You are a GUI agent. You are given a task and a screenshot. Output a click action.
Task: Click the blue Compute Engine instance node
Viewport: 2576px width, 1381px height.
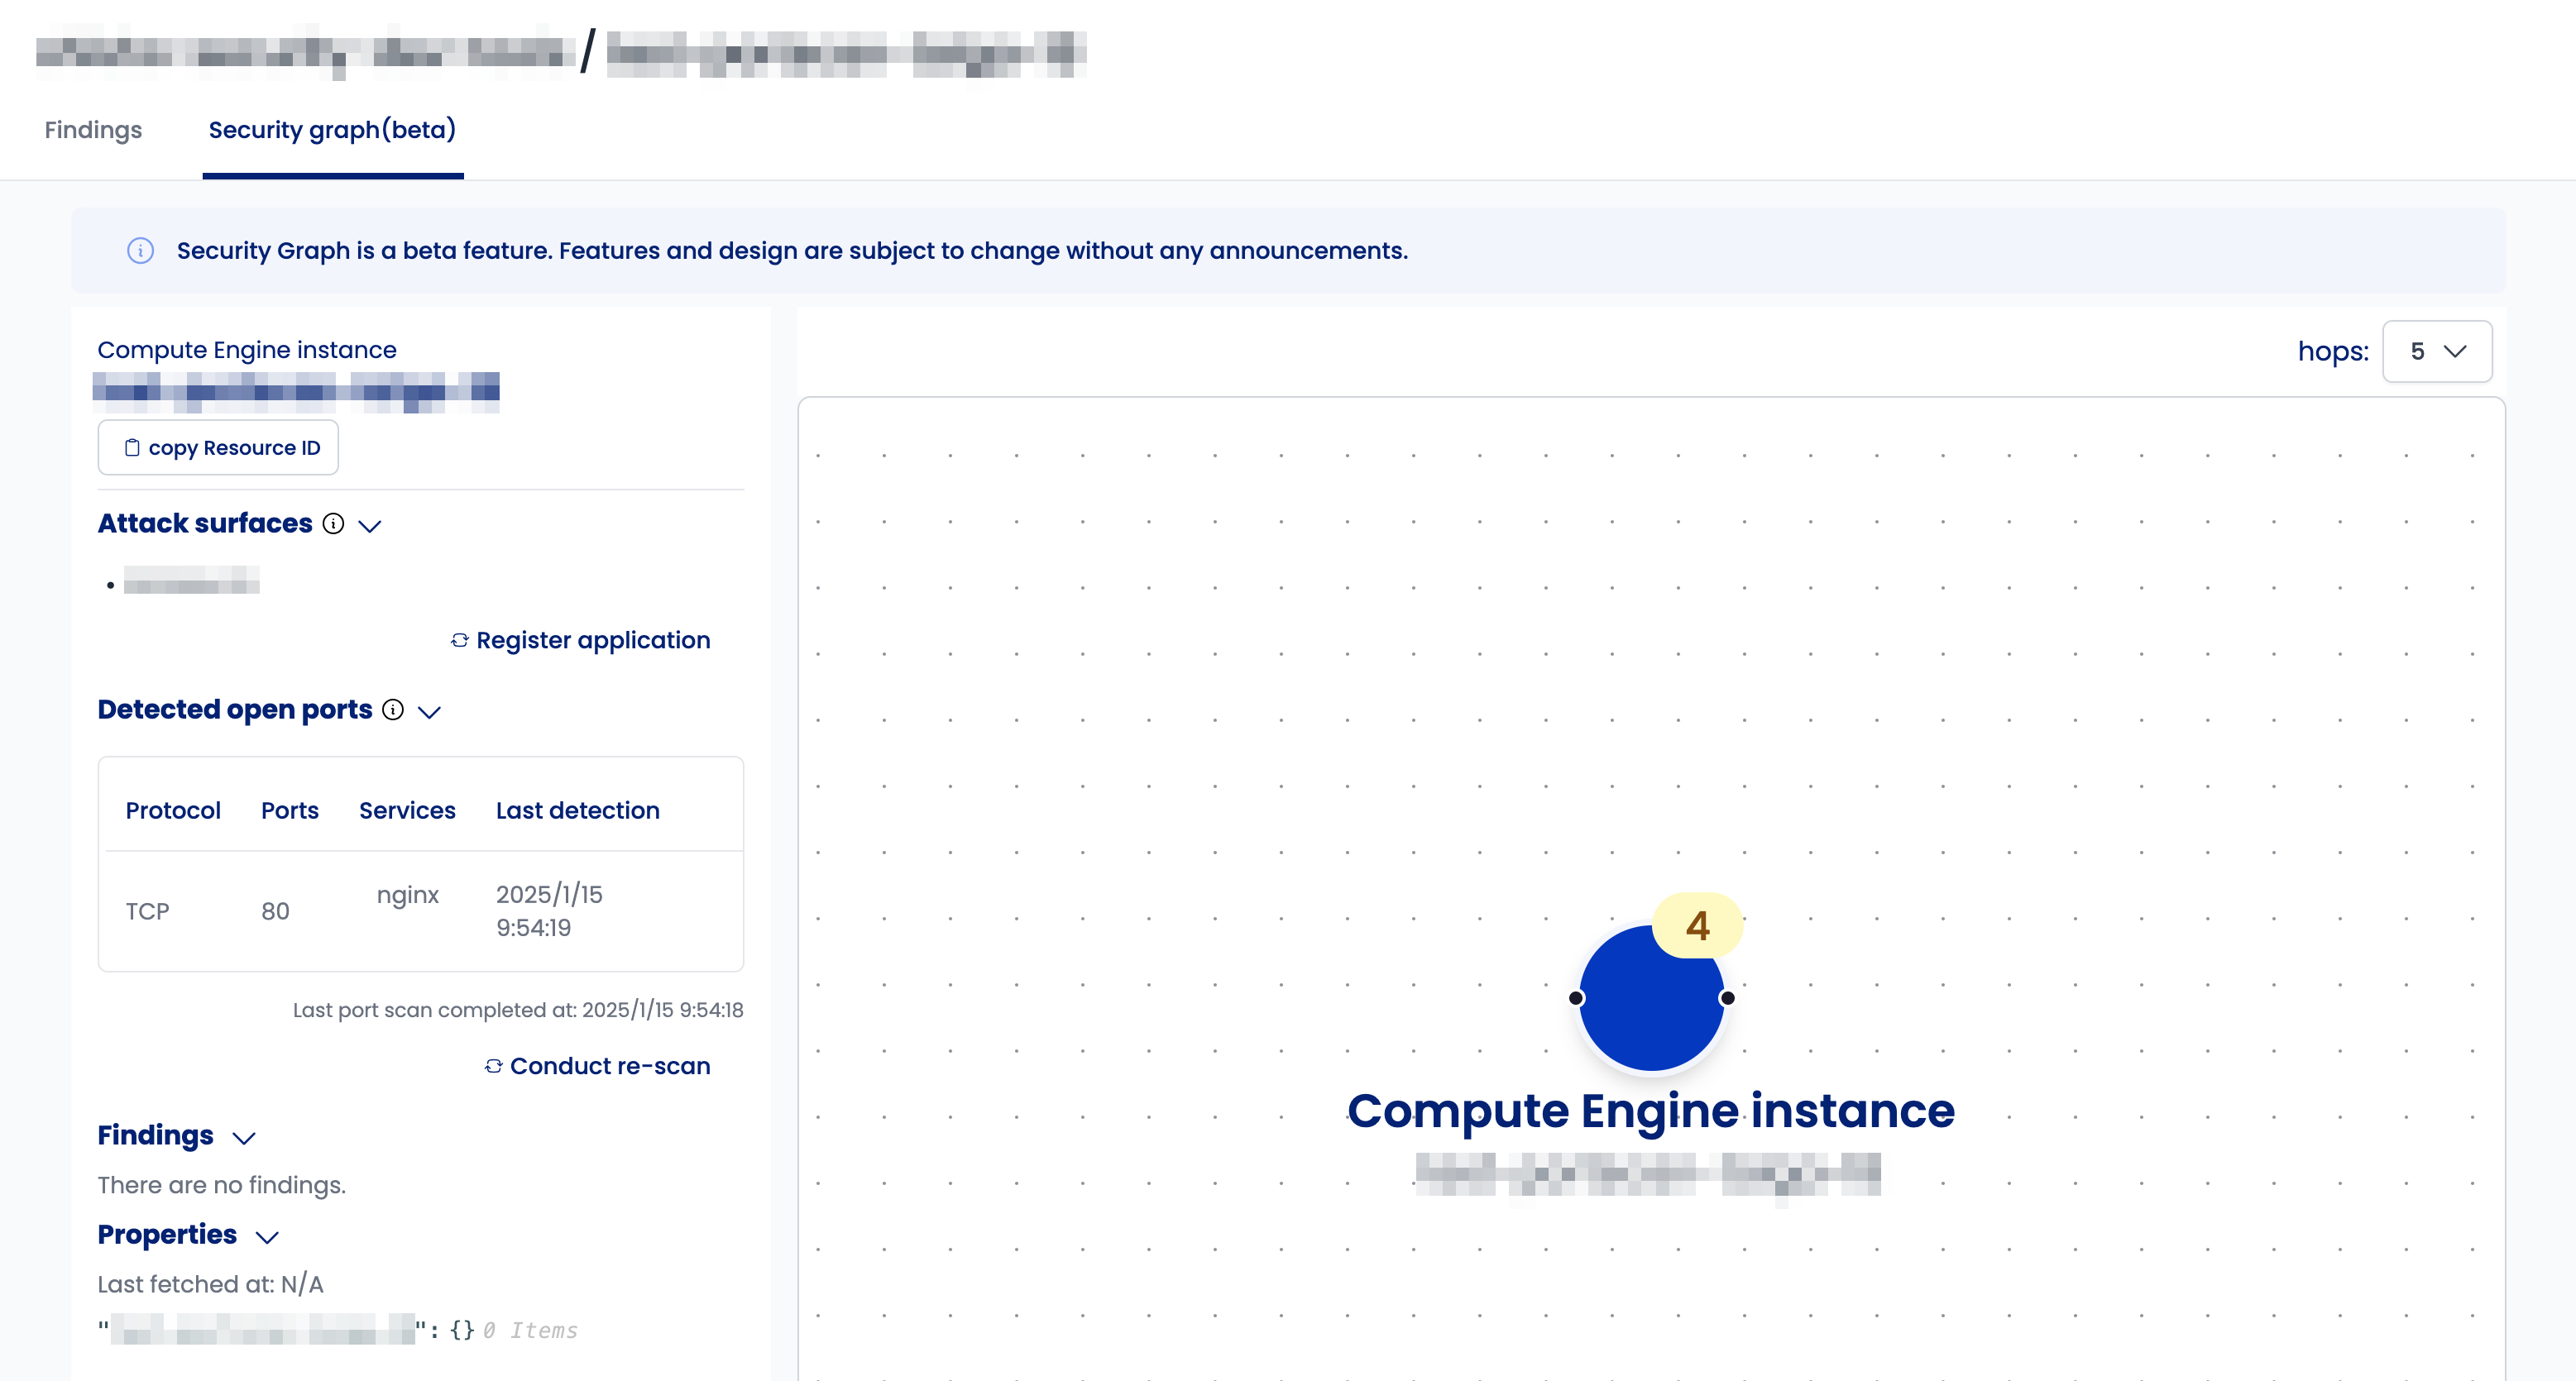pyautogui.click(x=1651, y=998)
